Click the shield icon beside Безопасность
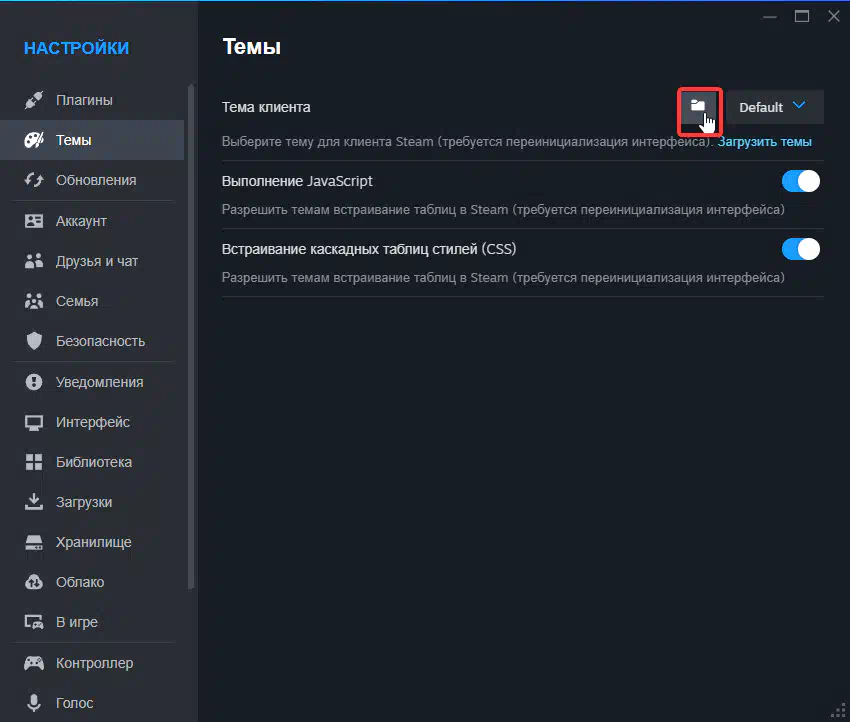 34,341
